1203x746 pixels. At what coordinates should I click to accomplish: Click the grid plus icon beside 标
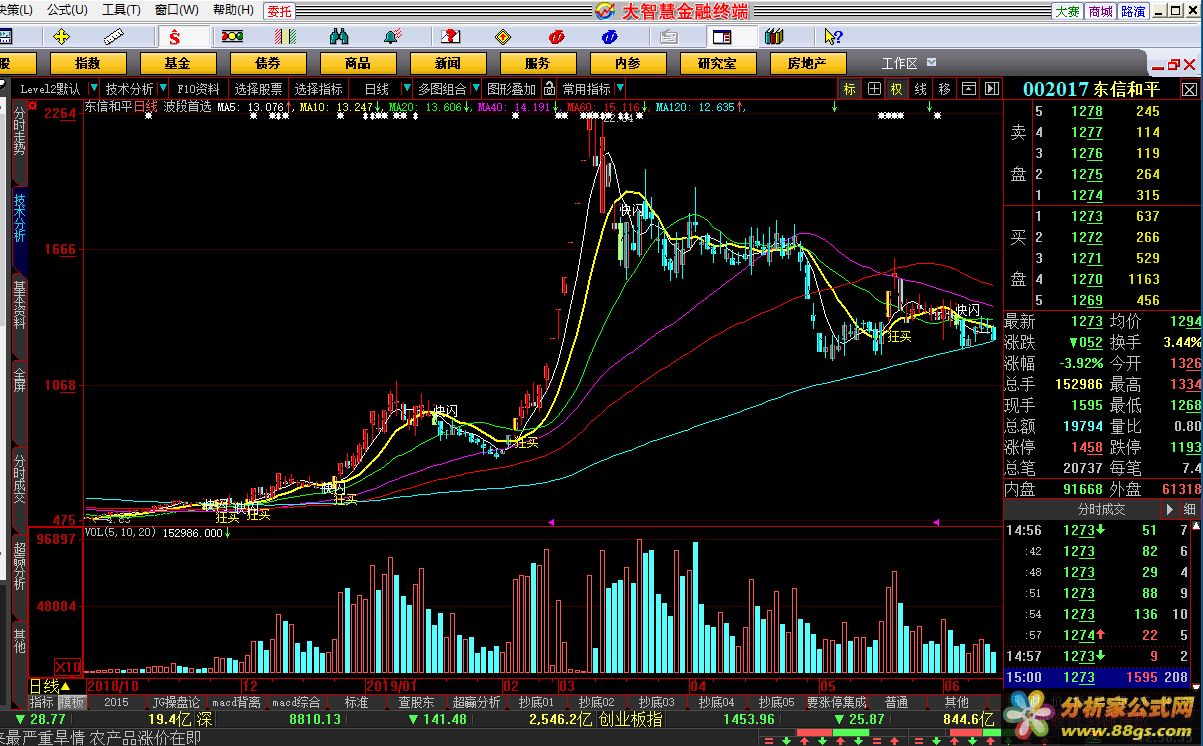(874, 89)
